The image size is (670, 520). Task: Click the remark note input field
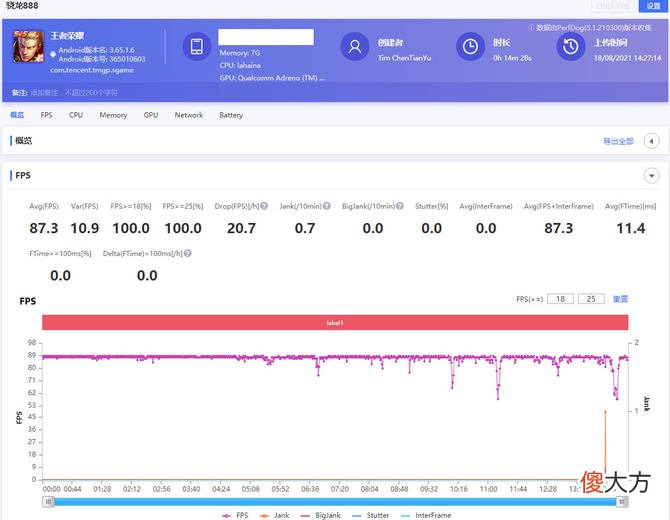click(74, 92)
